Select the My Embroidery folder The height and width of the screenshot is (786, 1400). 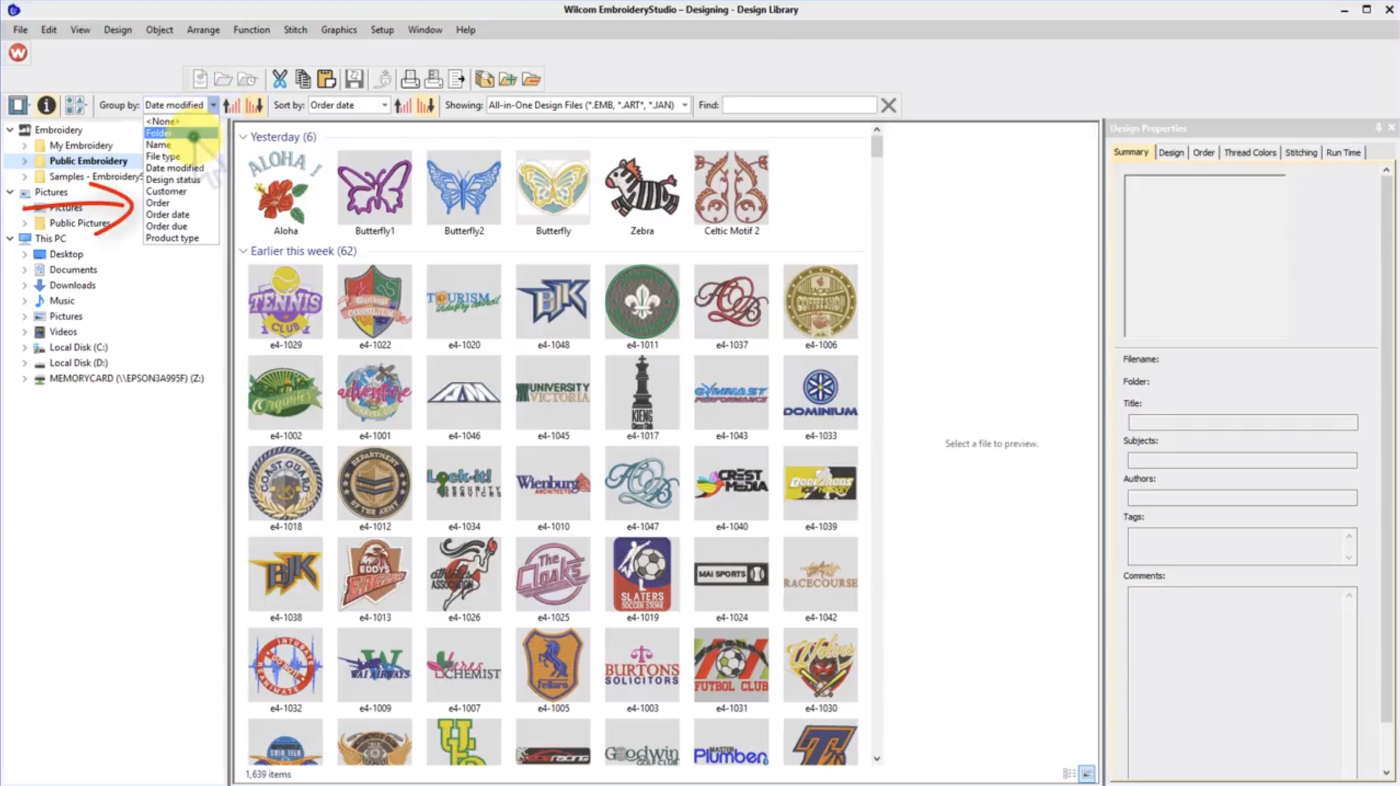[x=81, y=145]
